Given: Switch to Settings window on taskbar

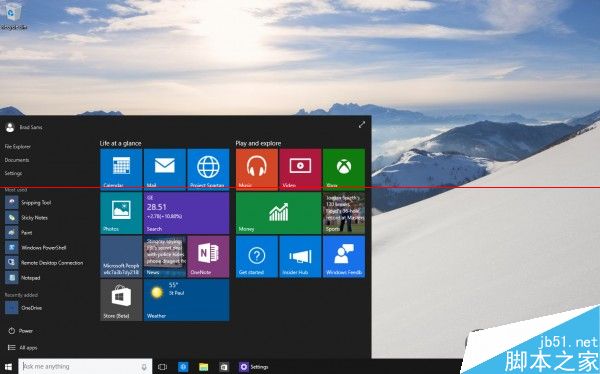Looking at the screenshot, I should pyautogui.click(x=254, y=367).
